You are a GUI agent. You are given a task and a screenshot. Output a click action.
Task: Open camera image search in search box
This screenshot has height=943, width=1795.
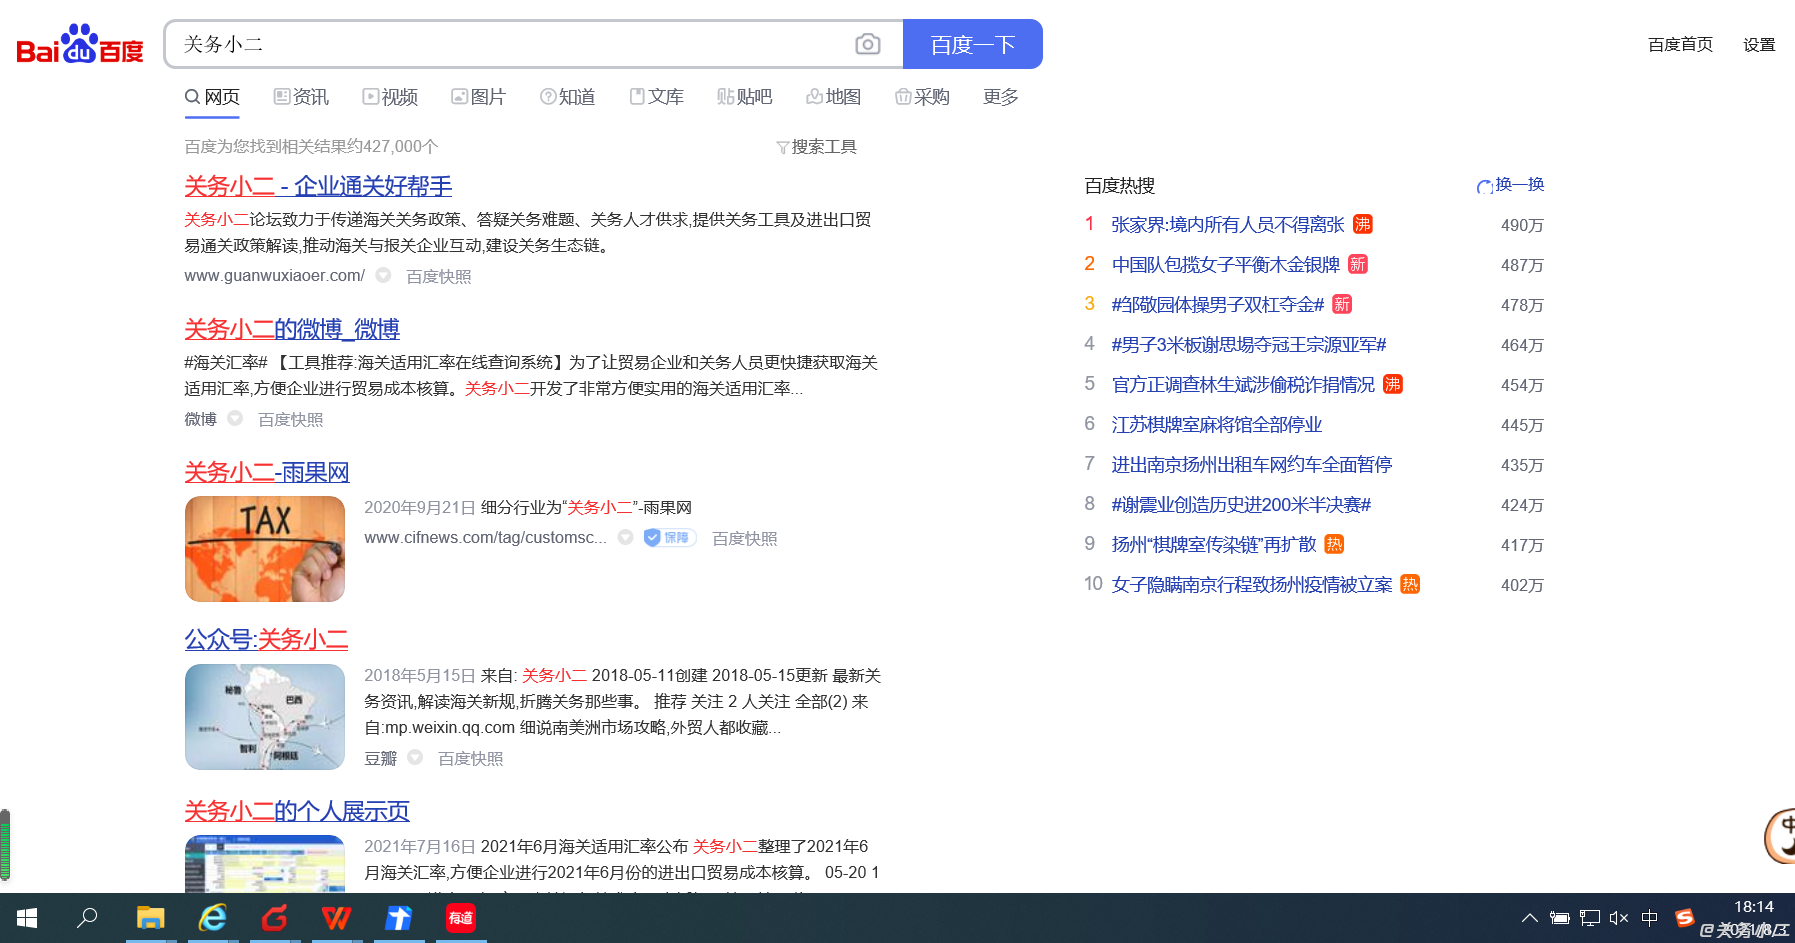868,44
